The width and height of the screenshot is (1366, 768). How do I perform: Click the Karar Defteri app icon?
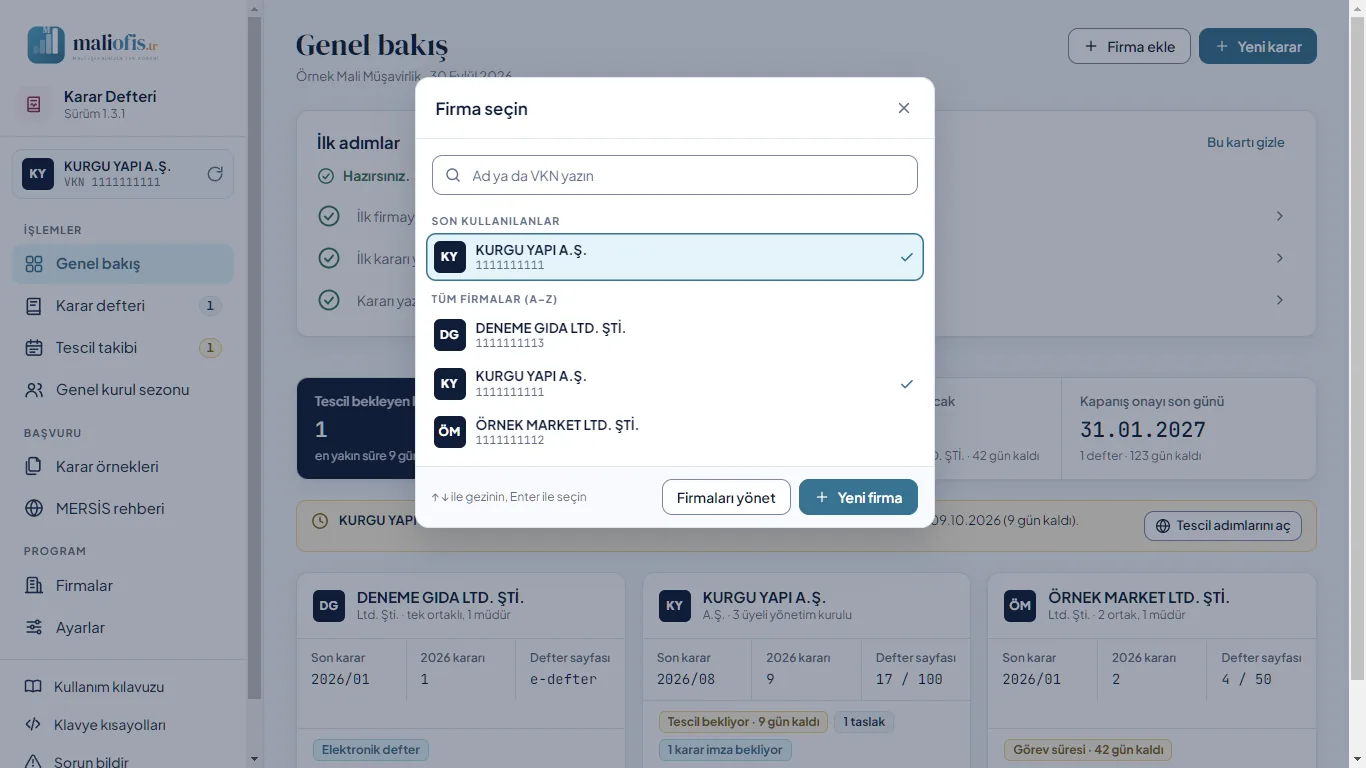click(34, 104)
